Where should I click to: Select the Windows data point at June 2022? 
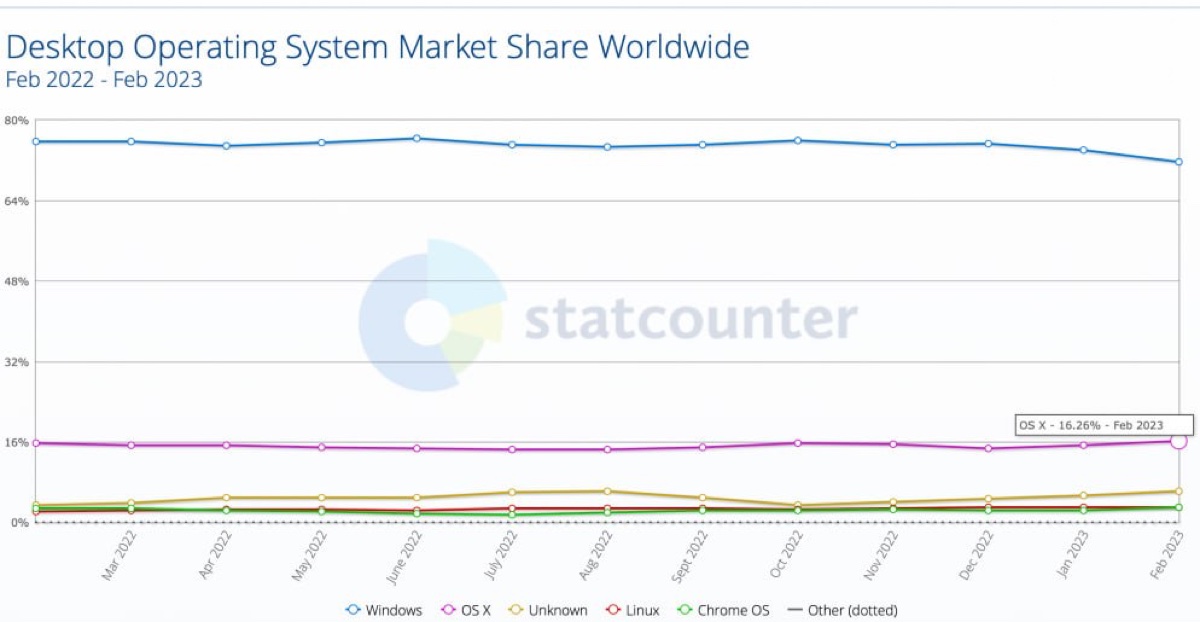coord(417,138)
